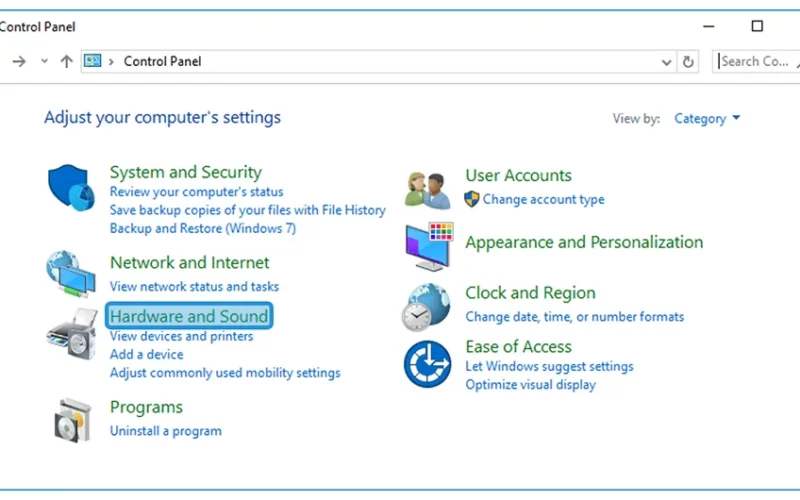Go up one level with up arrow
This screenshot has width=800, height=500.
pyautogui.click(x=66, y=62)
